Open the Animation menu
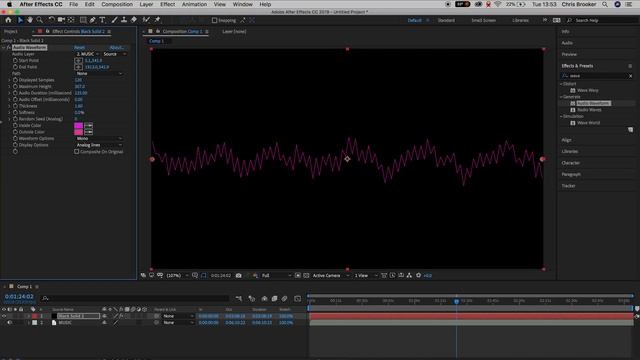 [x=194, y=4]
